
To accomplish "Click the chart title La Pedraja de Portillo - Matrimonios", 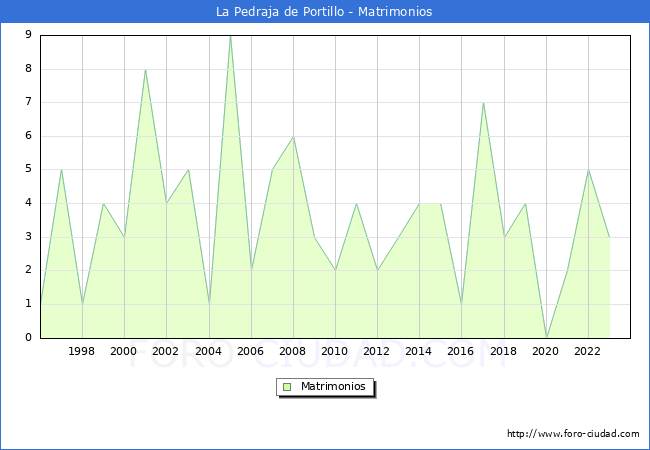I will [324, 12].
